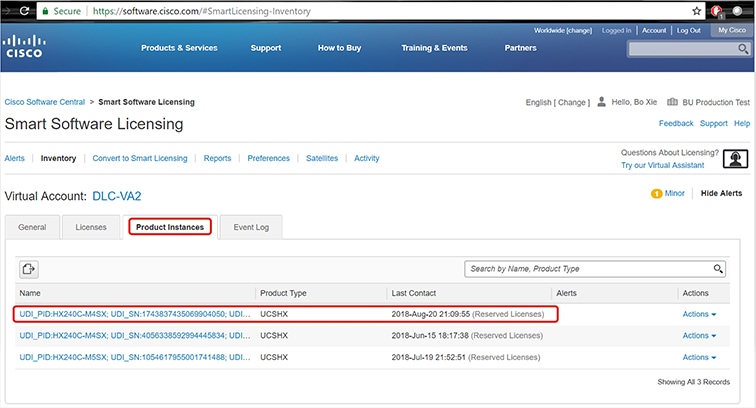Click the Secure lock icon
This screenshot has height=408, width=756.
(45, 11)
